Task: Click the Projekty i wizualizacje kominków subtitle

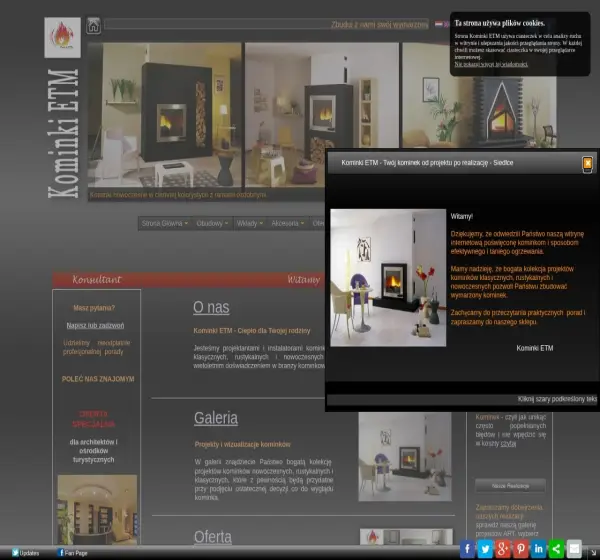Action: pyautogui.click(x=242, y=444)
